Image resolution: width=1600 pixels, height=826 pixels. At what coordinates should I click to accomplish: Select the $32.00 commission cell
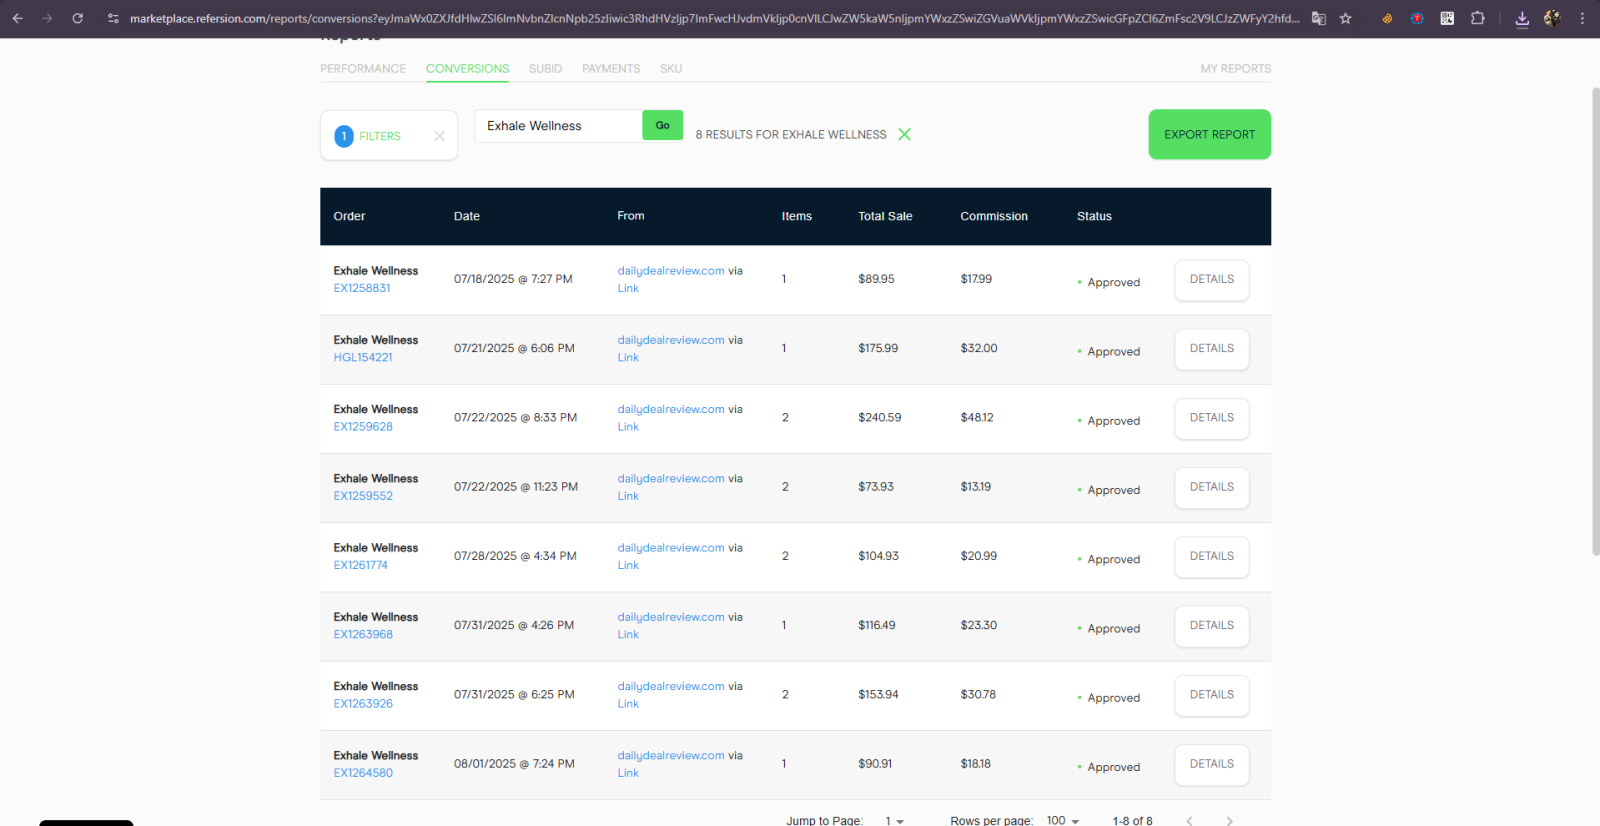(979, 349)
